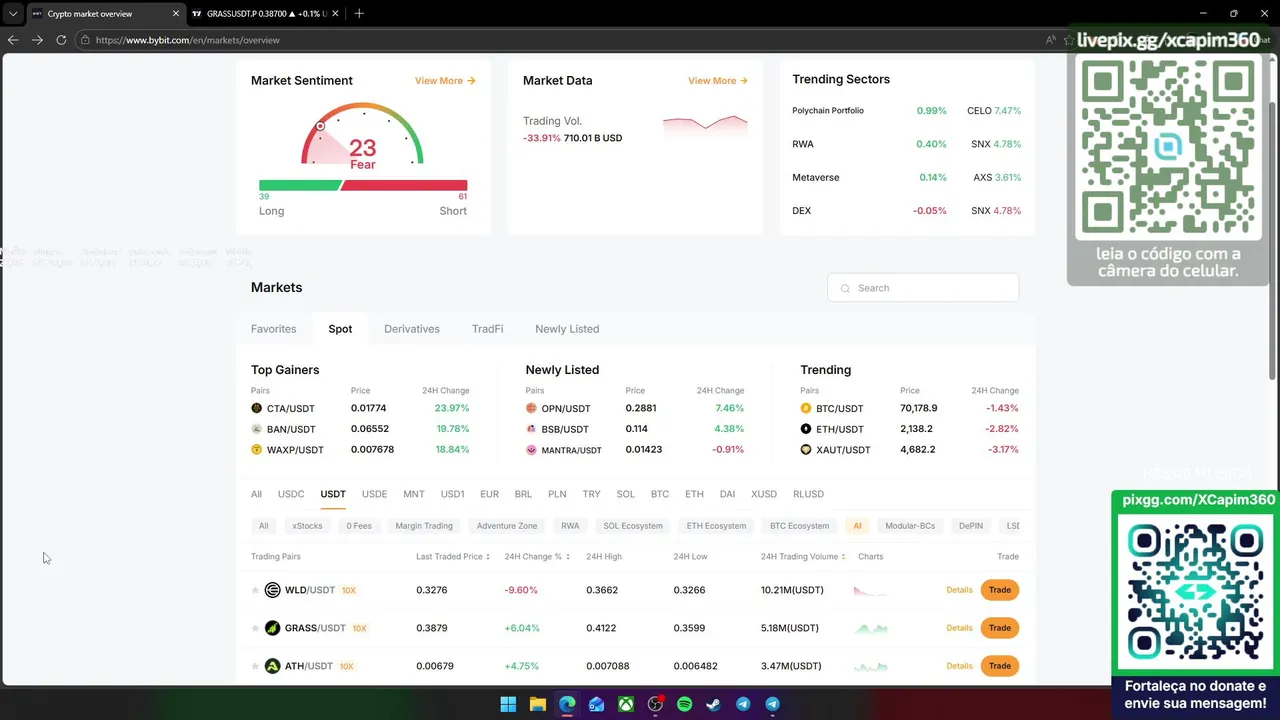Add GRASS/USDT to favorites with star
This screenshot has height=720, width=1280.
[255, 628]
